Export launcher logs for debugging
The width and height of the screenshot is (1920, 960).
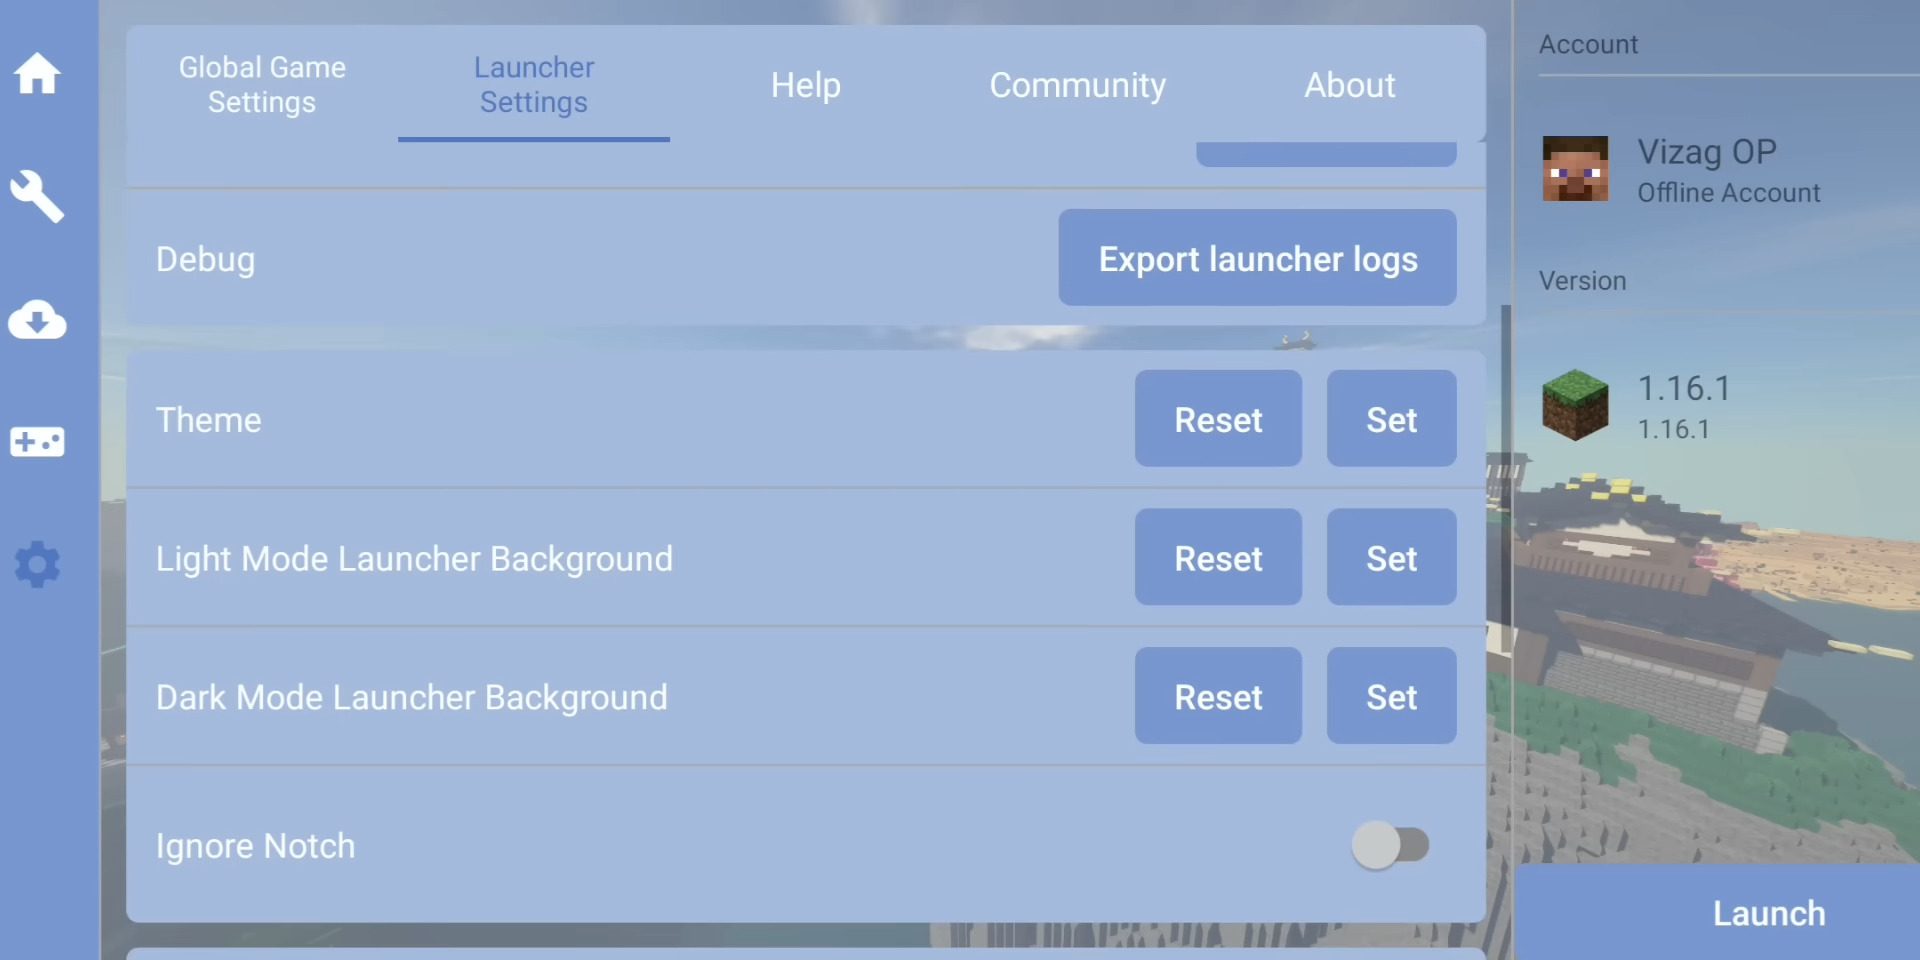1257,258
